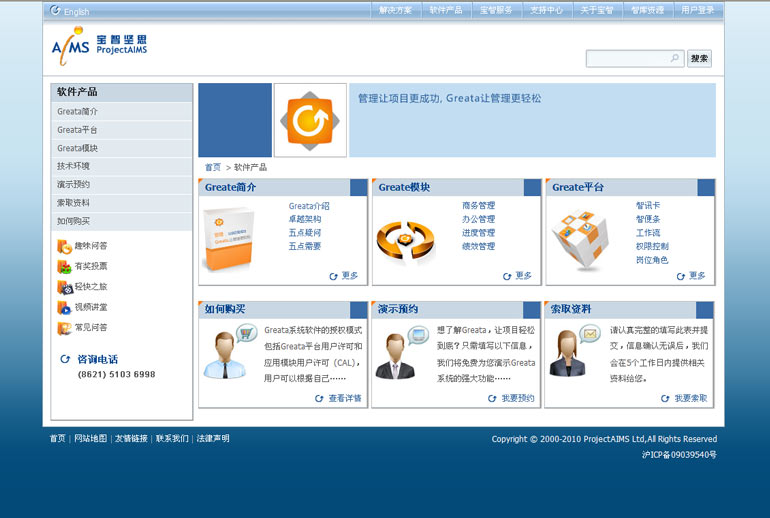Open the 用户登录 top menu
The height and width of the screenshot is (518, 770).
tap(698, 10)
